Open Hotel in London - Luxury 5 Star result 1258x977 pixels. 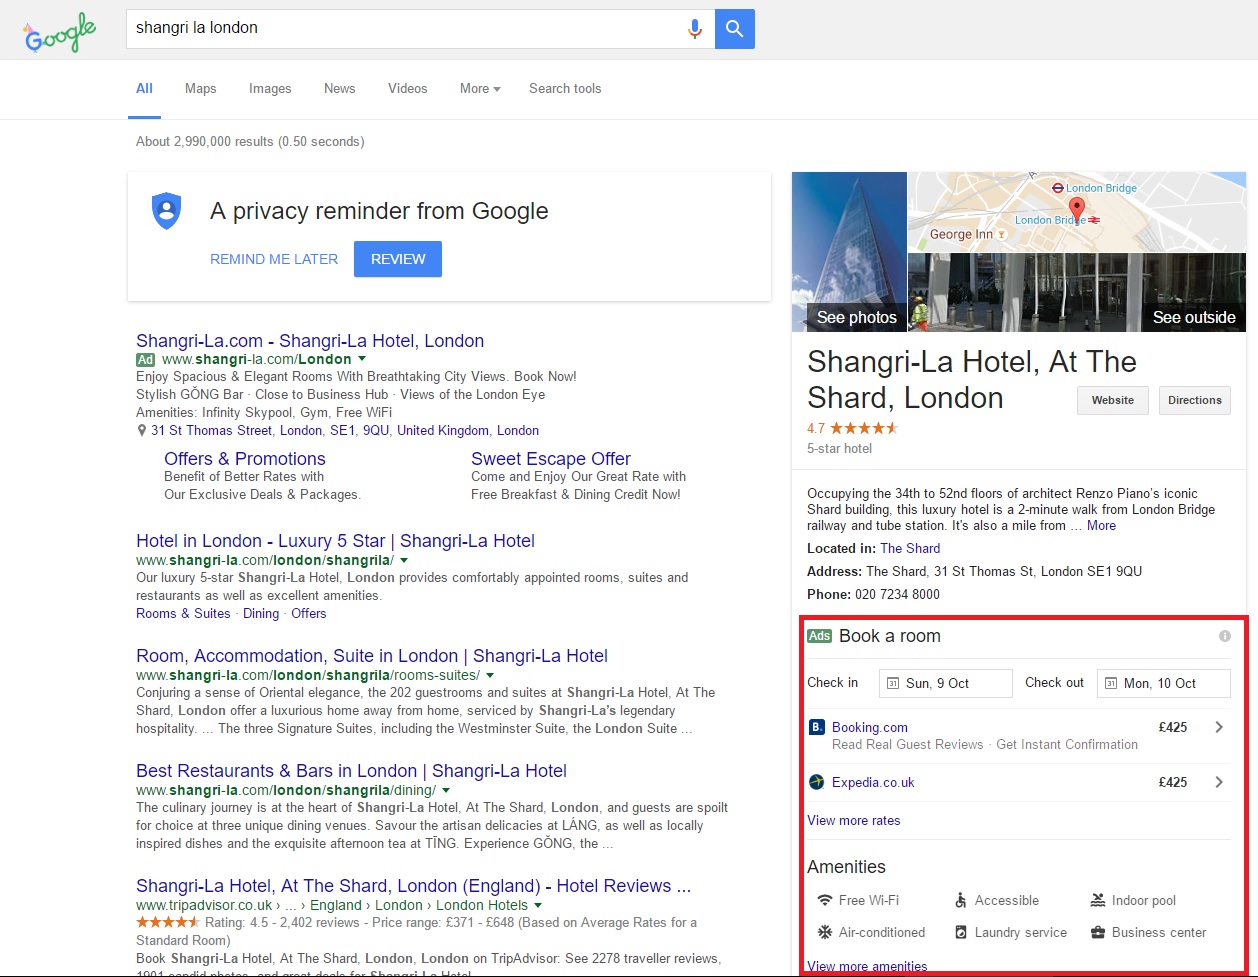coord(335,541)
